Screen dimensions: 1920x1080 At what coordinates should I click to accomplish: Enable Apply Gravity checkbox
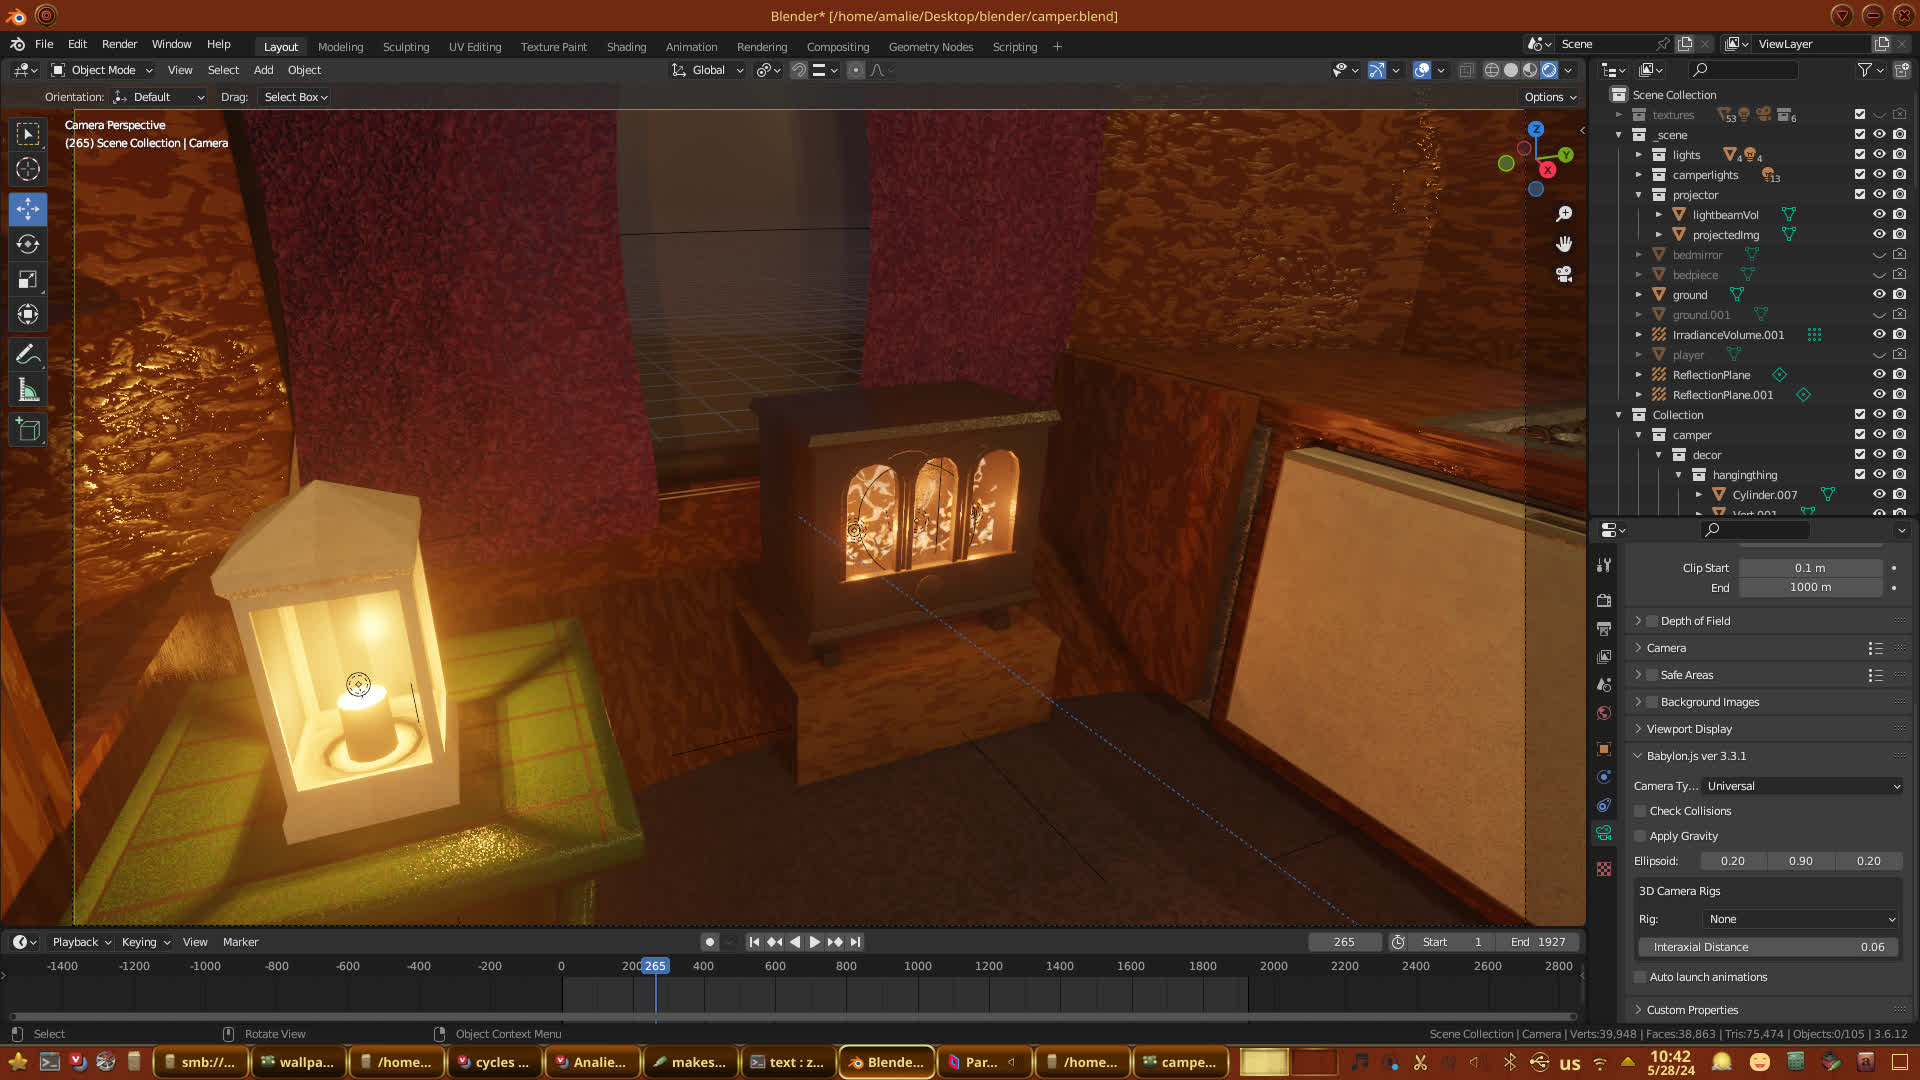(x=1640, y=836)
